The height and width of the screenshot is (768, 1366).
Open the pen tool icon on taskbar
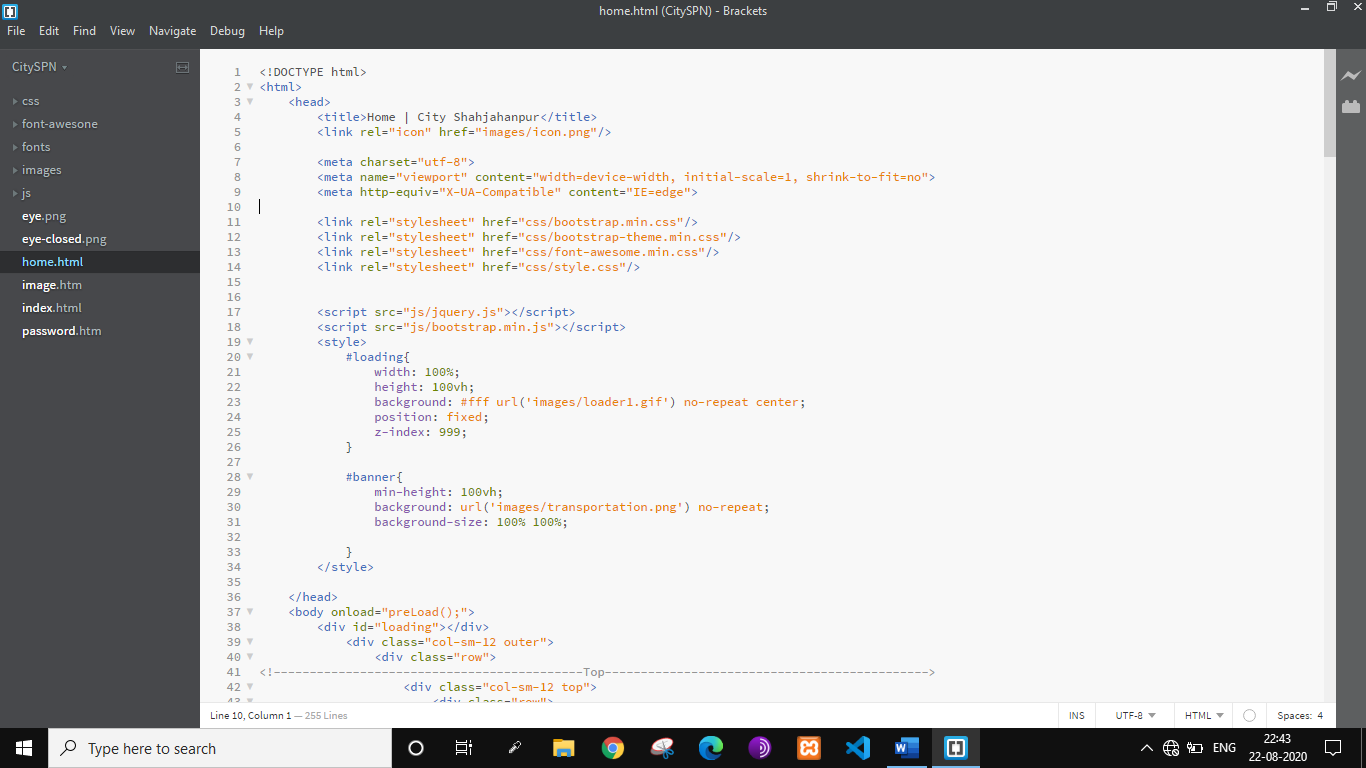point(515,748)
